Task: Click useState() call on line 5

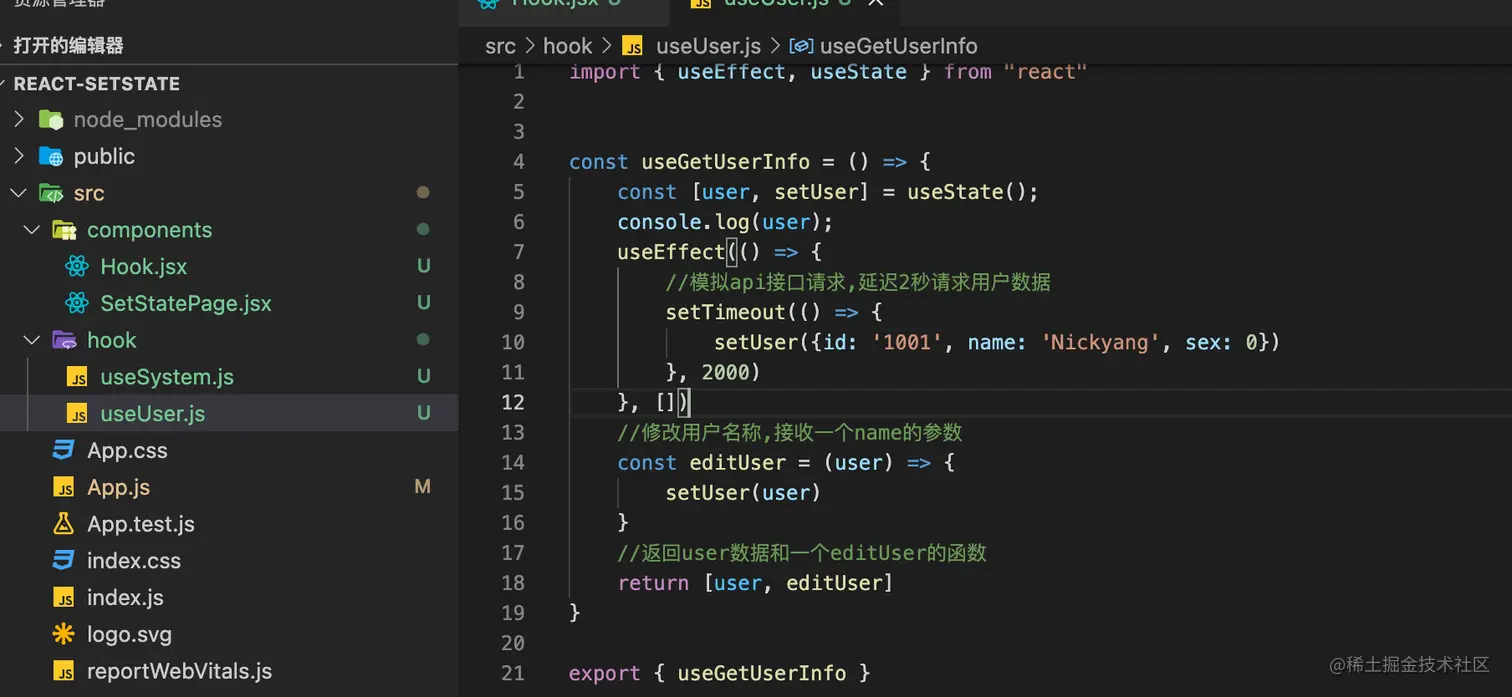Action: pyautogui.click(x=967, y=192)
